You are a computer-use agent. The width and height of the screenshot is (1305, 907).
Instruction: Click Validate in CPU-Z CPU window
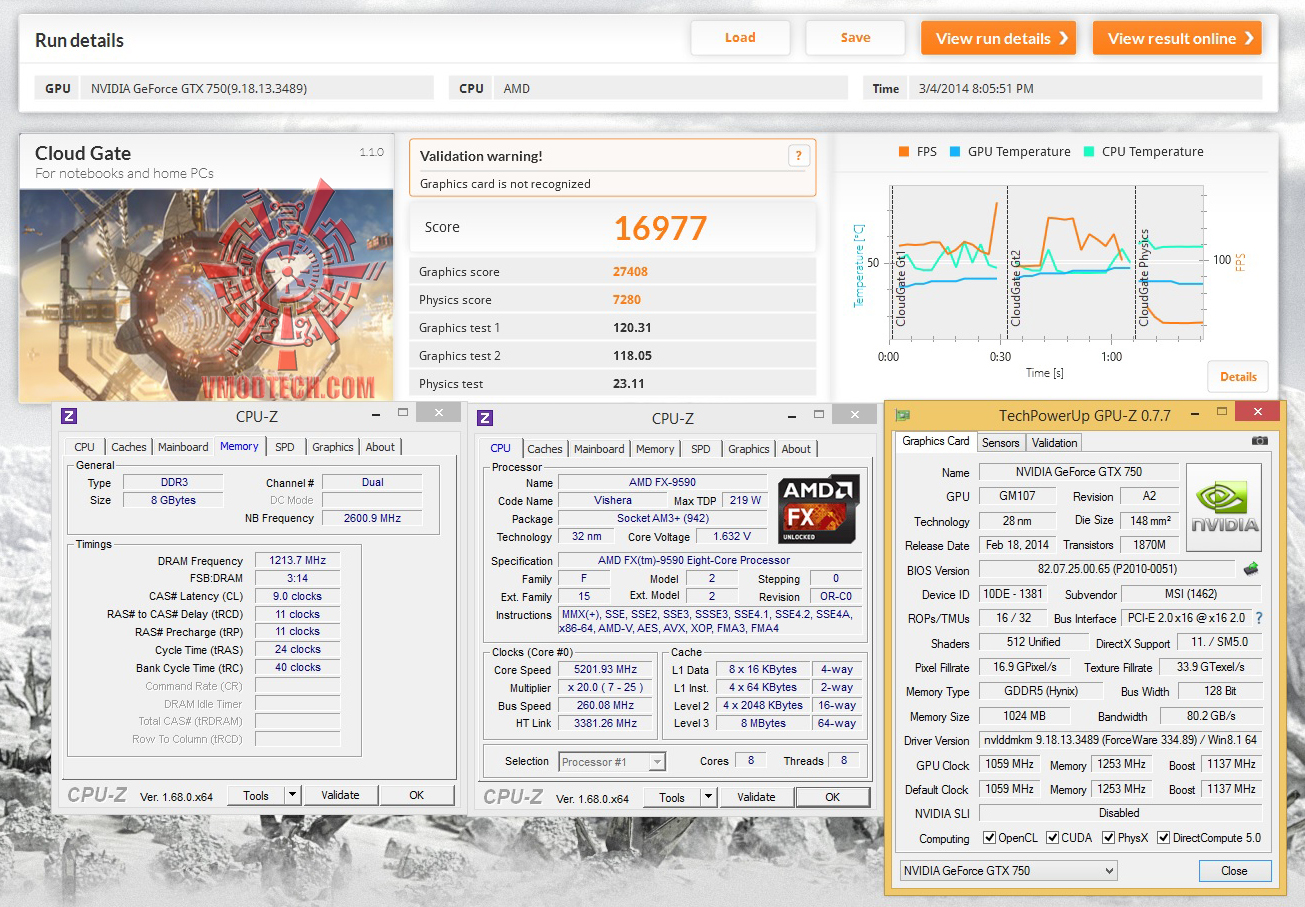756,797
